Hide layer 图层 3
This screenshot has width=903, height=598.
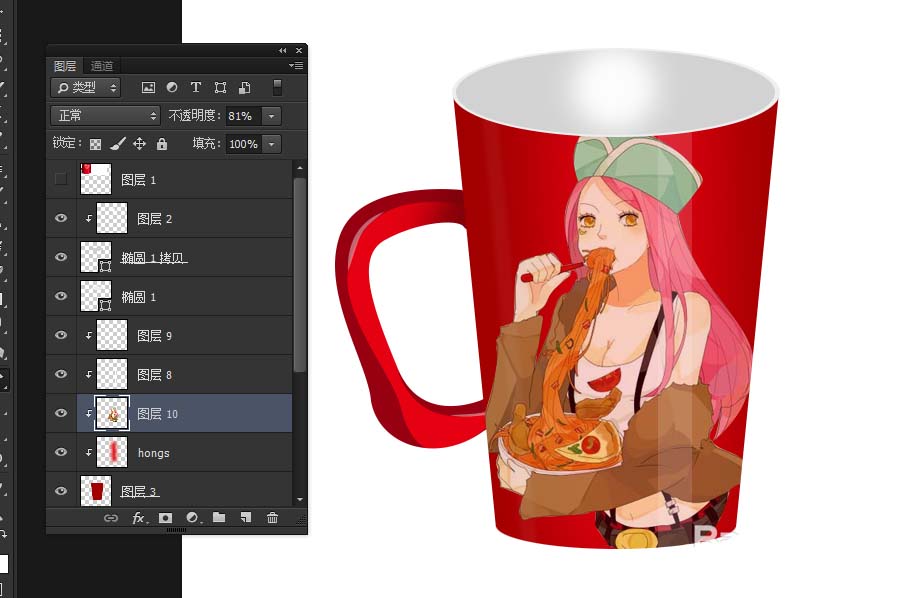coord(61,491)
